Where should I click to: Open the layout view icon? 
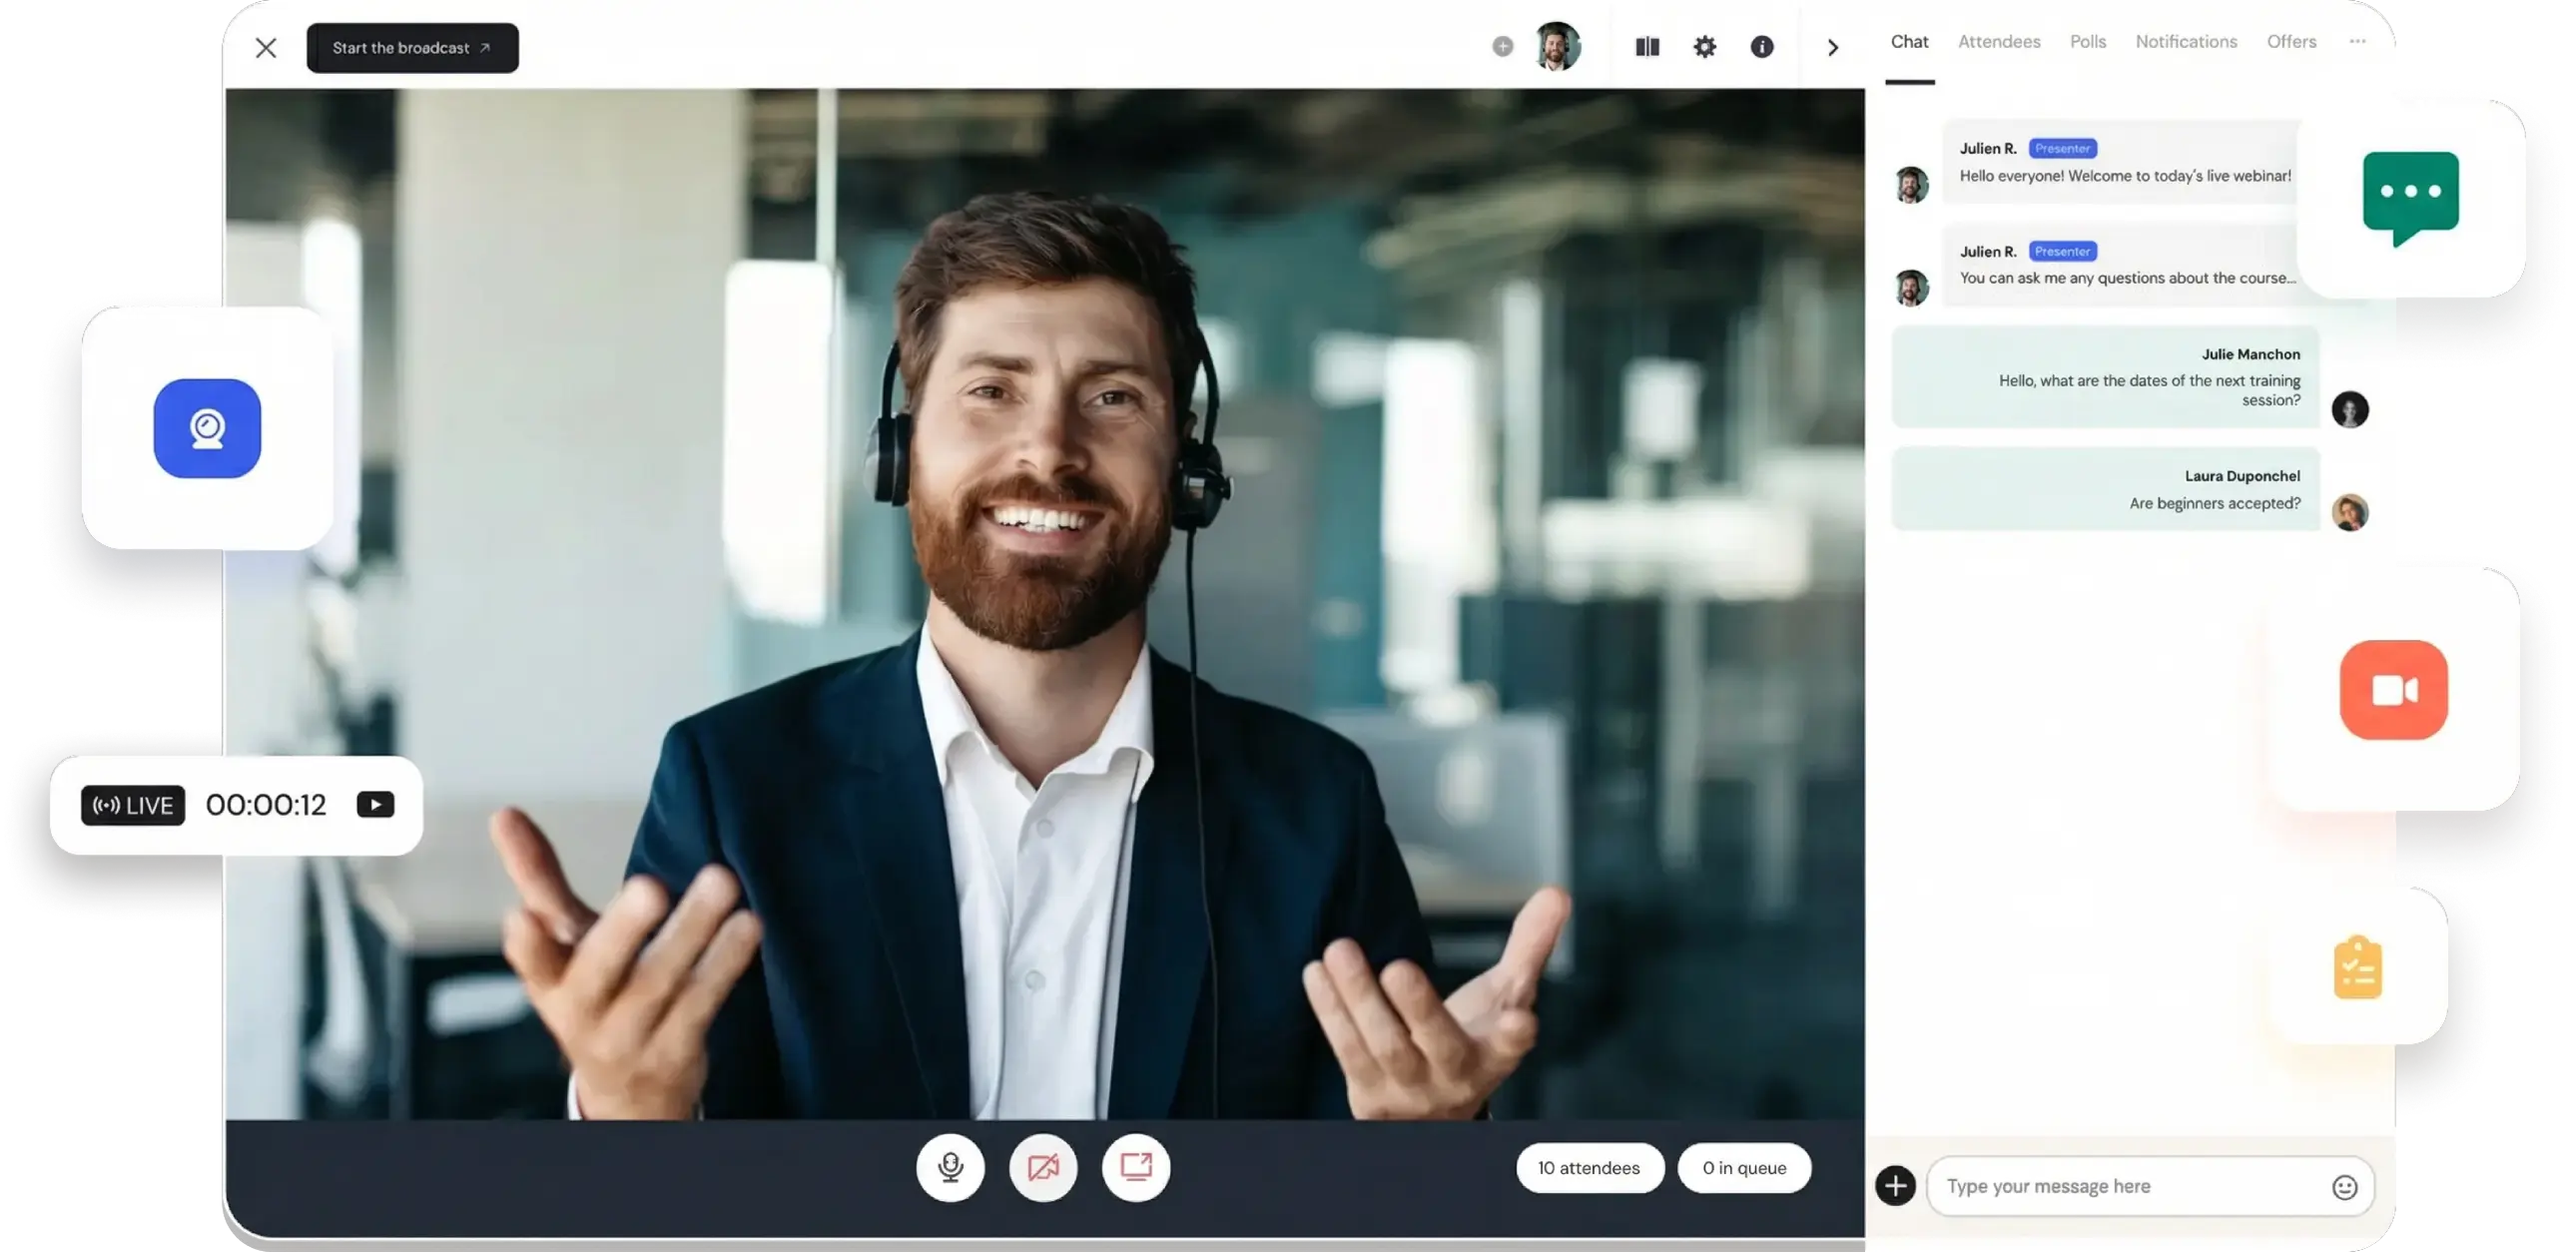coord(1646,46)
